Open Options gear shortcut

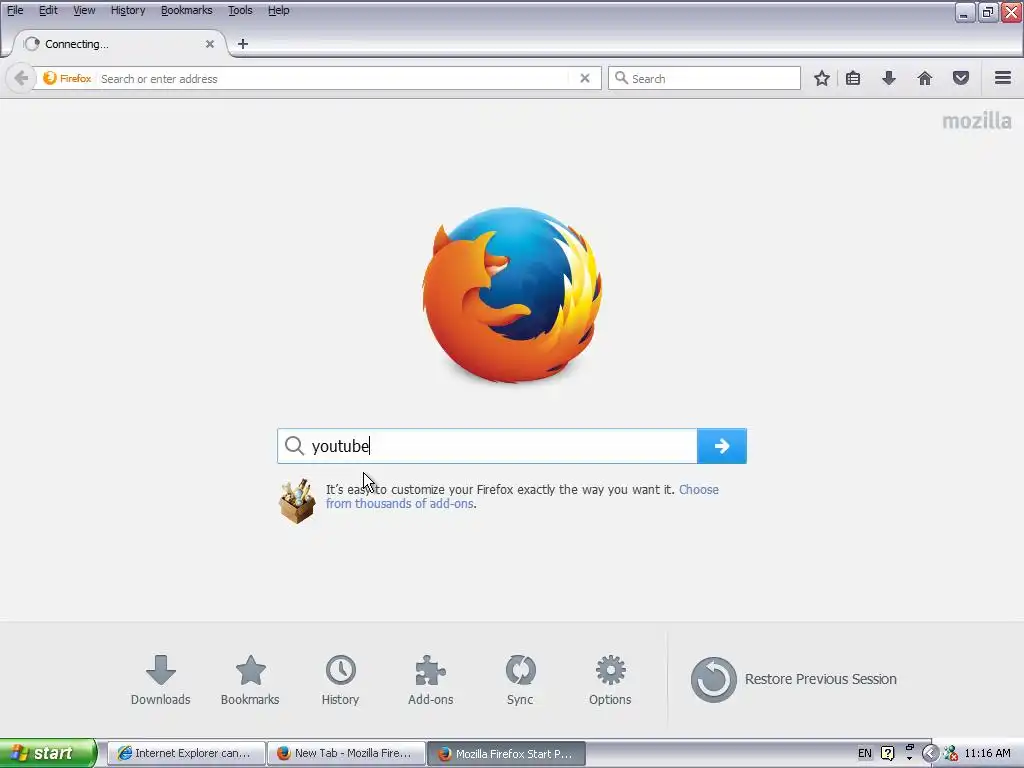point(610,680)
